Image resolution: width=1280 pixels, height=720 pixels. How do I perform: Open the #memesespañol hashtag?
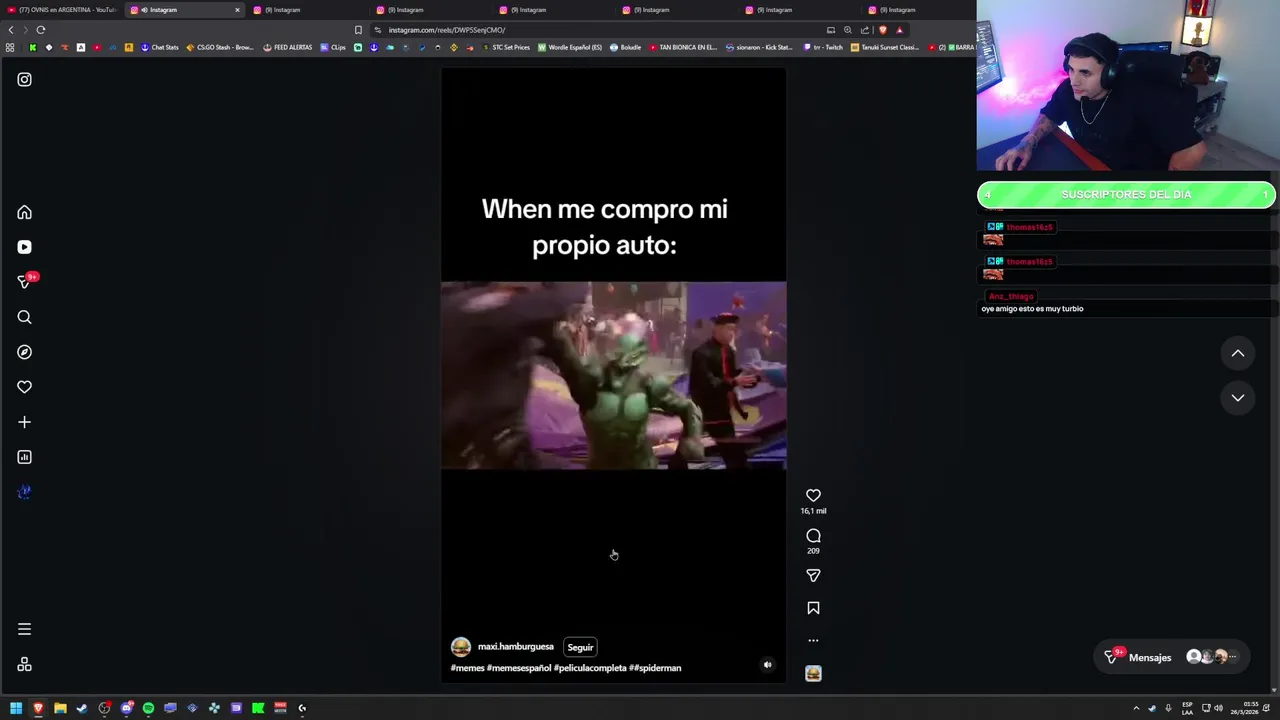pyautogui.click(x=519, y=668)
